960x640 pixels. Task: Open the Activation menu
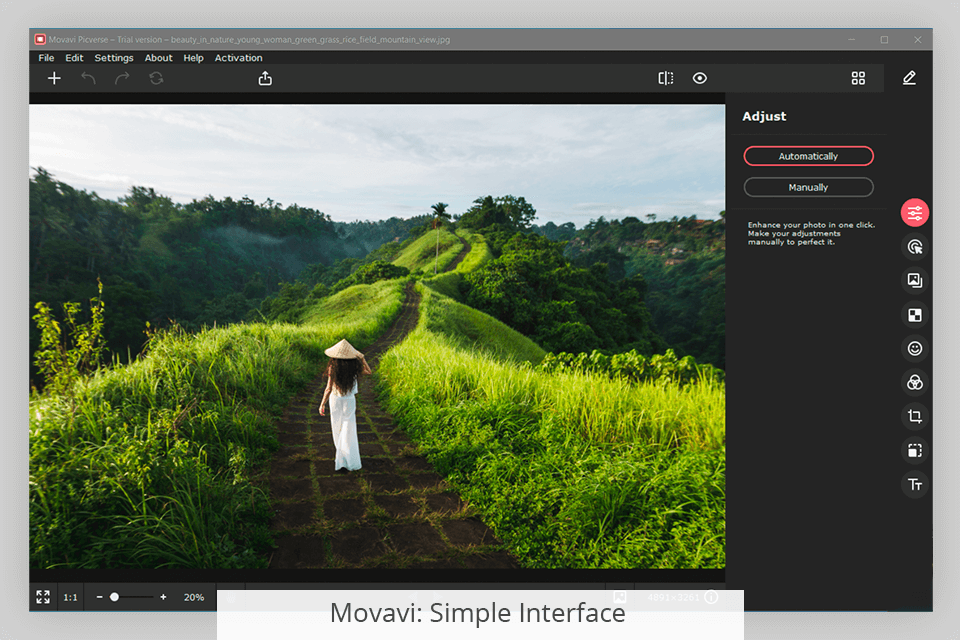(238, 58)
